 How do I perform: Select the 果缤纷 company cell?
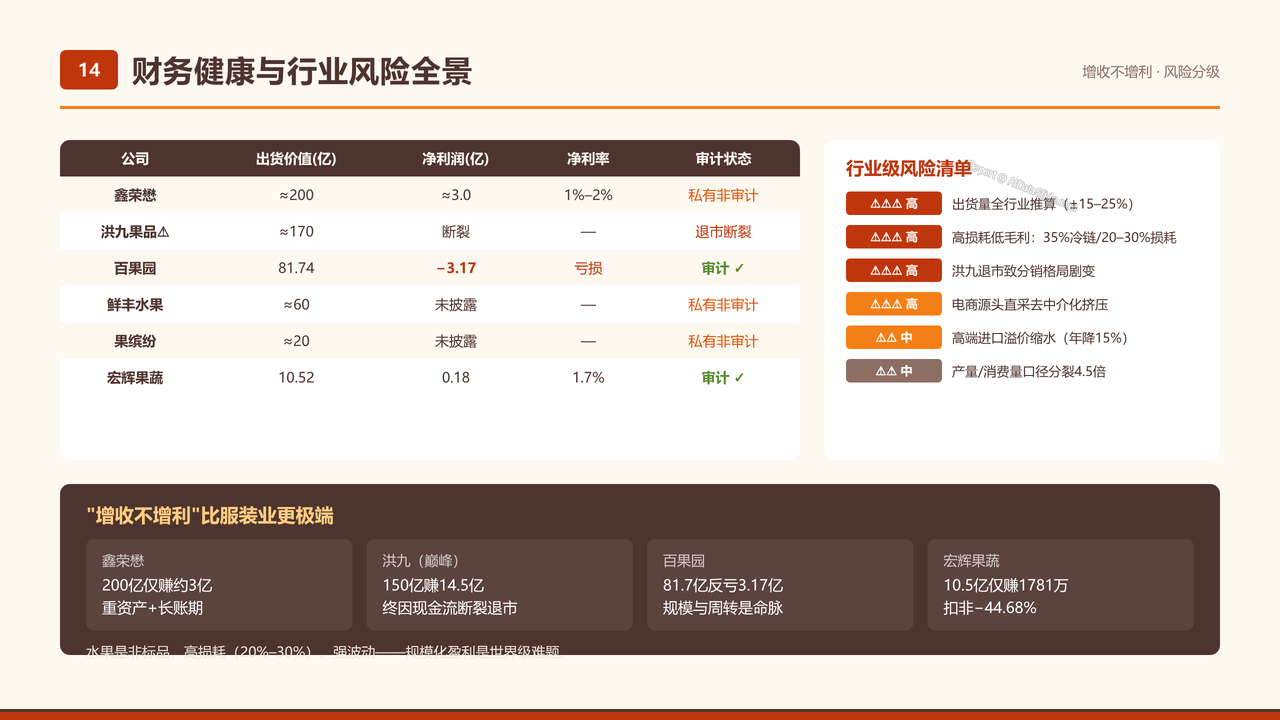135,341
